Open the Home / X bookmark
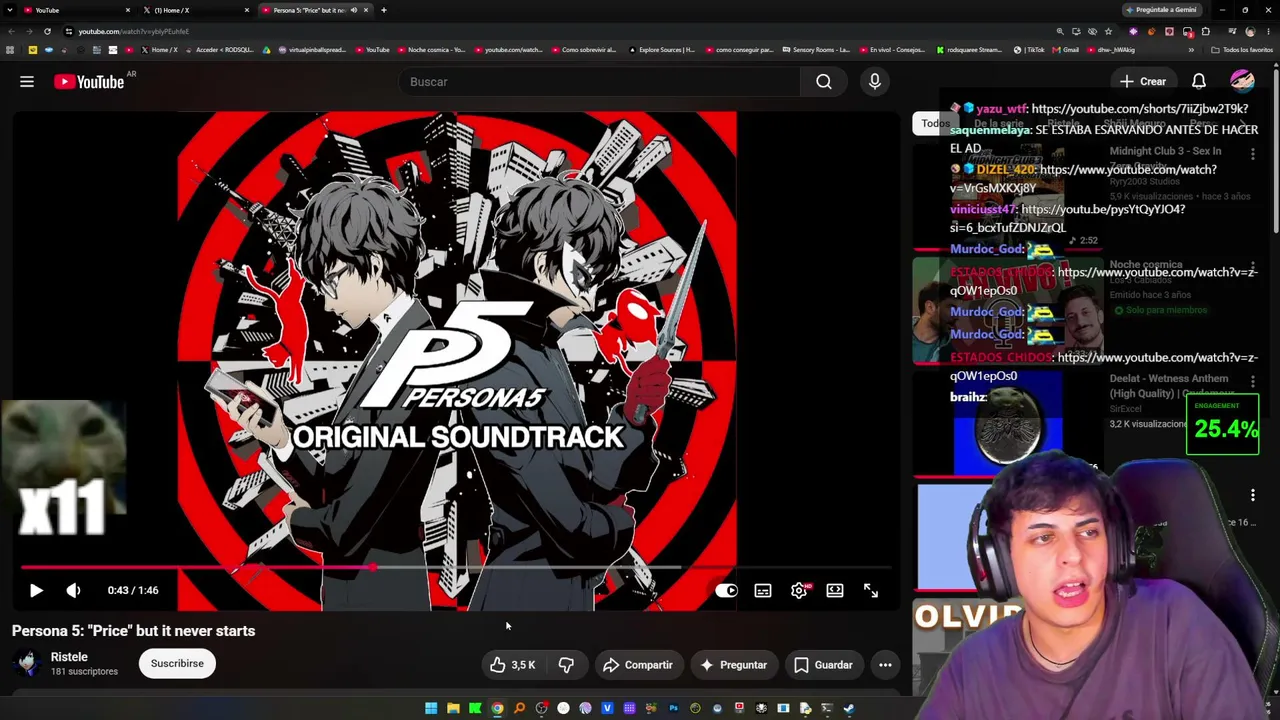The height and width of the screenshot is (720, 1280). 160,50
